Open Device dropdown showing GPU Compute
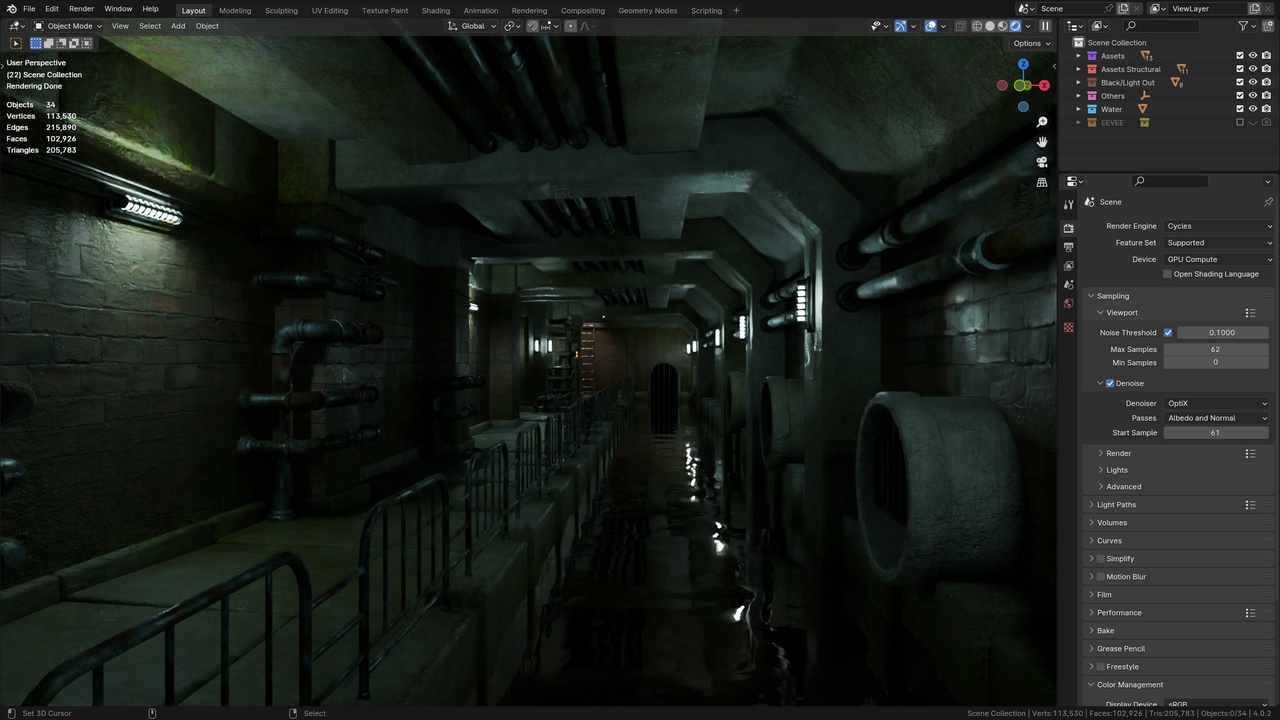 pos(1219,260)
